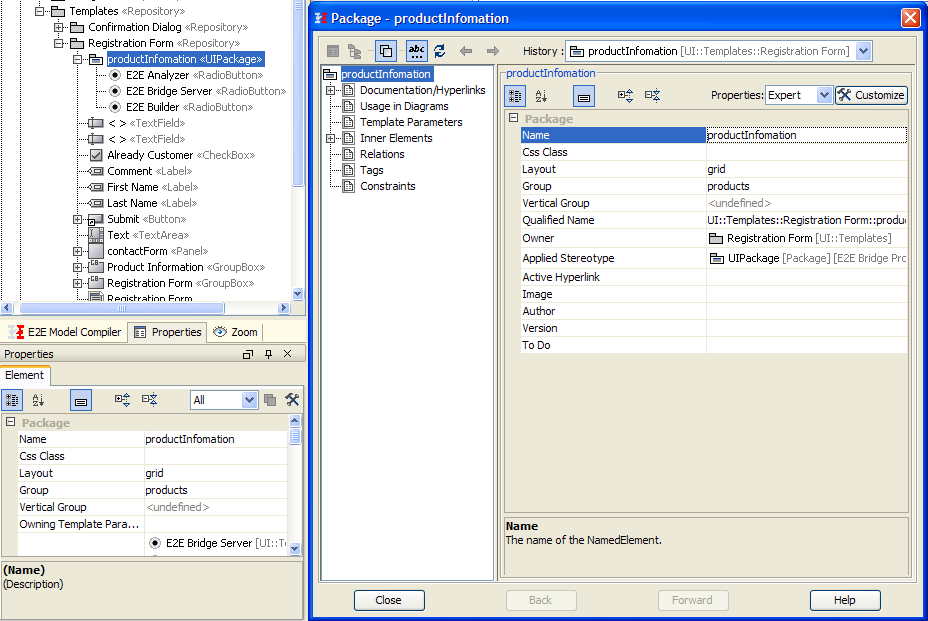Click collapse all icon in dialog properties toolbar
Viewport: 928px width, 621px height.
point(653,96)
